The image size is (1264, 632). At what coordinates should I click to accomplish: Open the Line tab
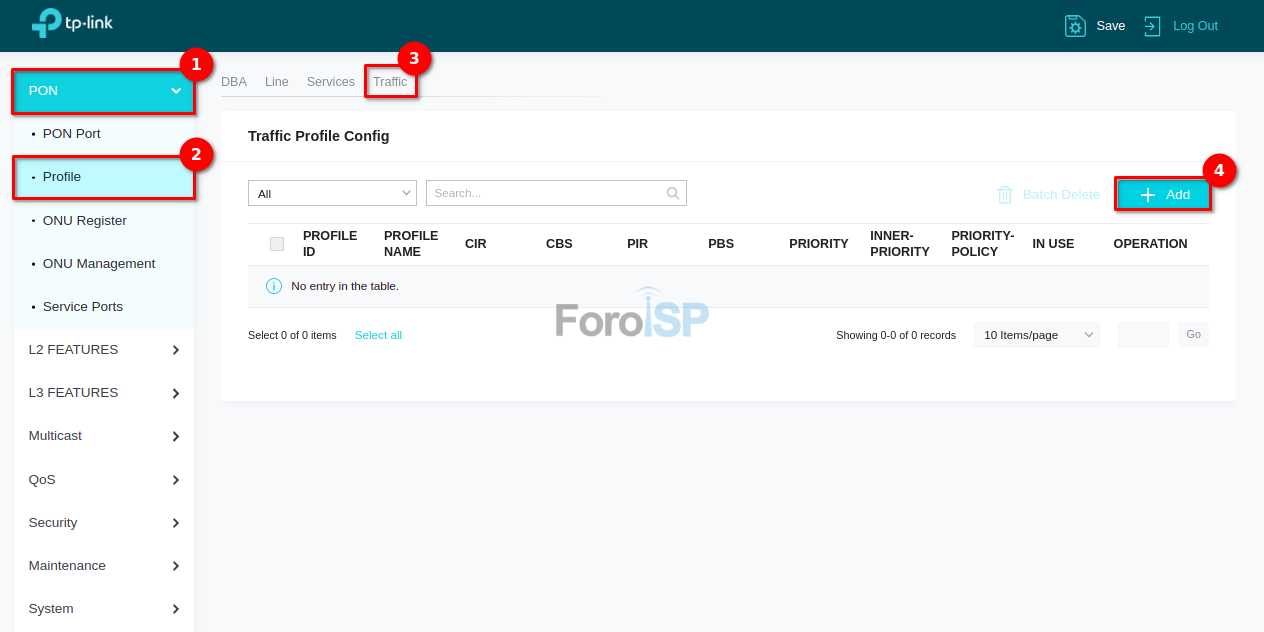click(277, 82)
